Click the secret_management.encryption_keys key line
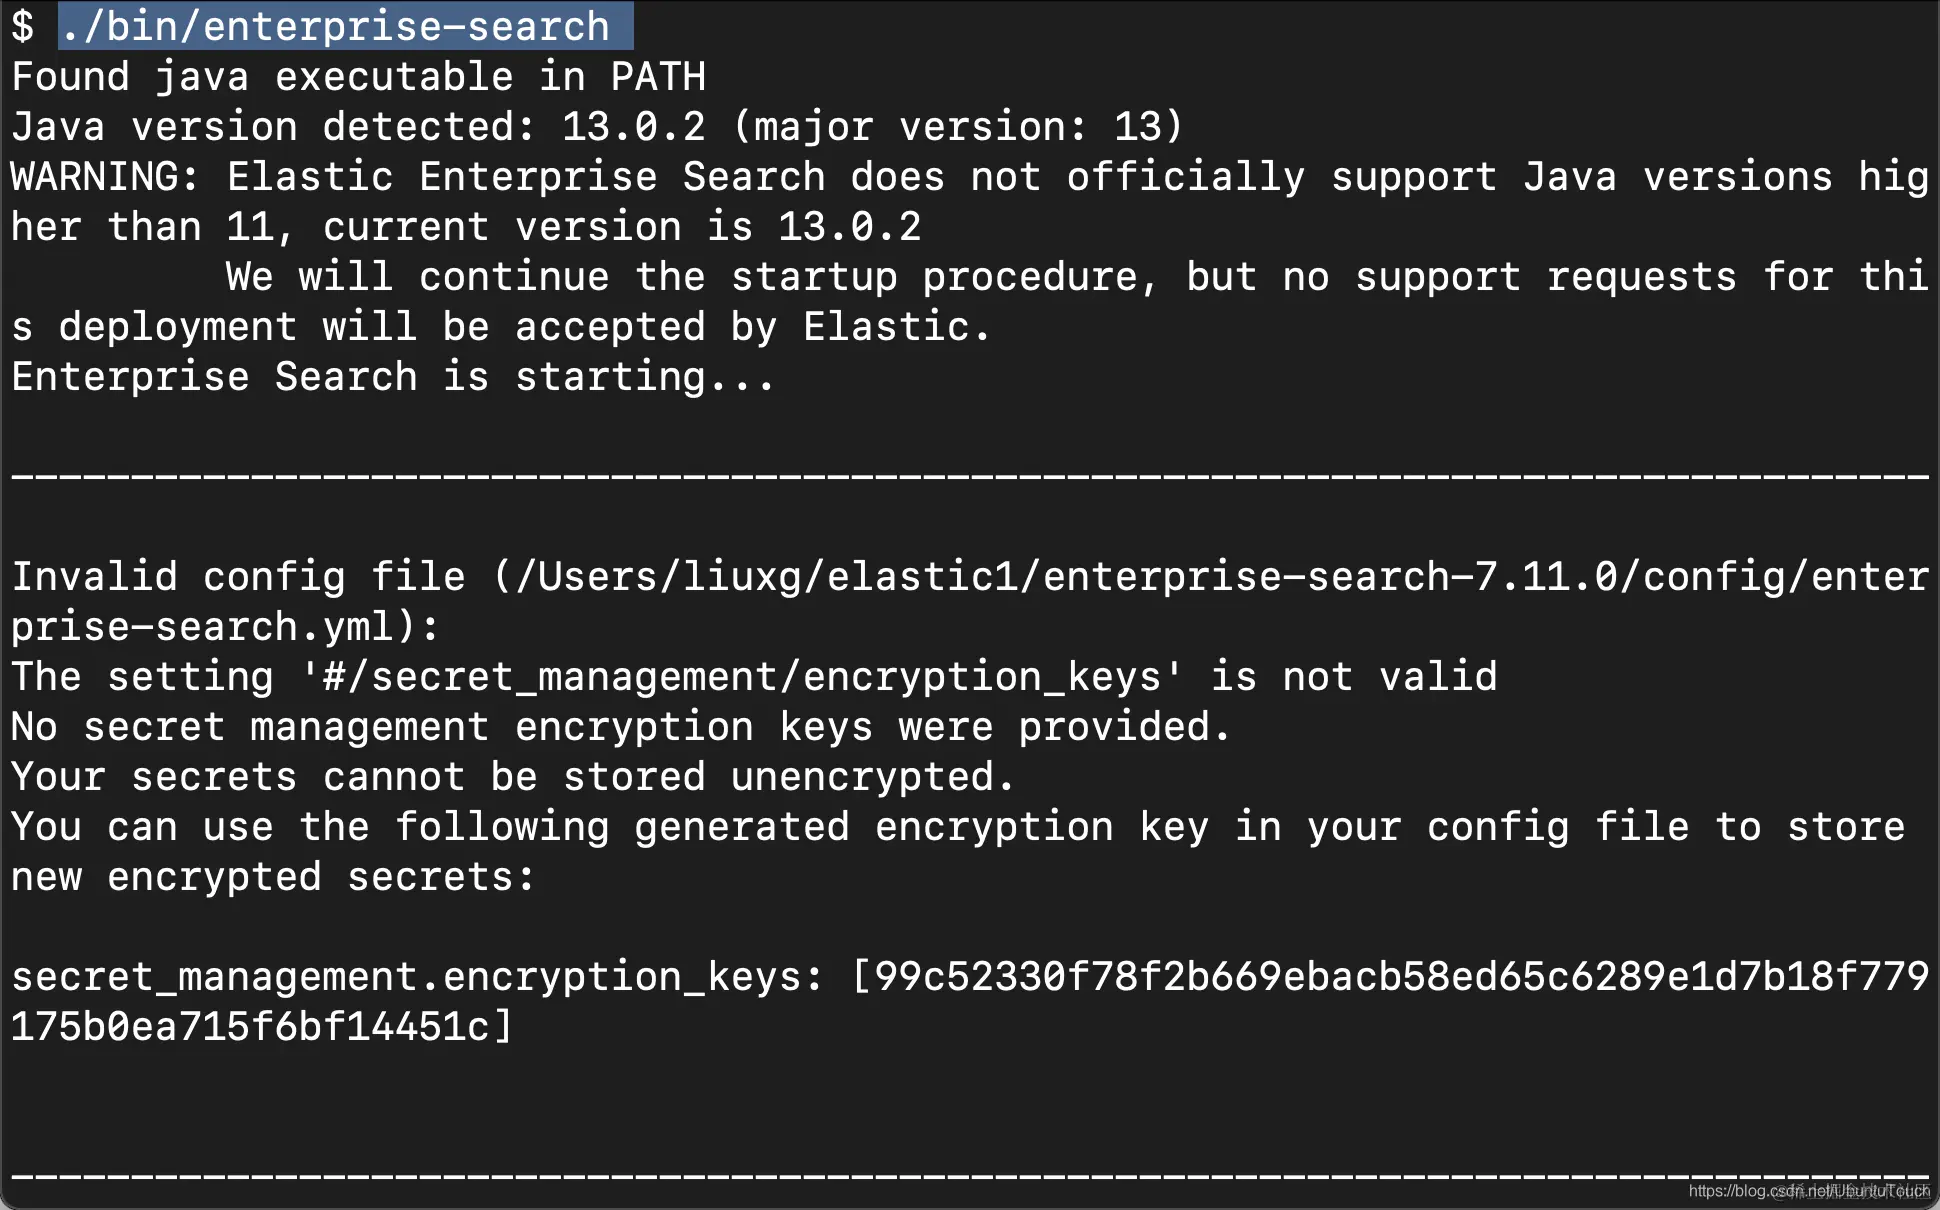 click(970, 977)
